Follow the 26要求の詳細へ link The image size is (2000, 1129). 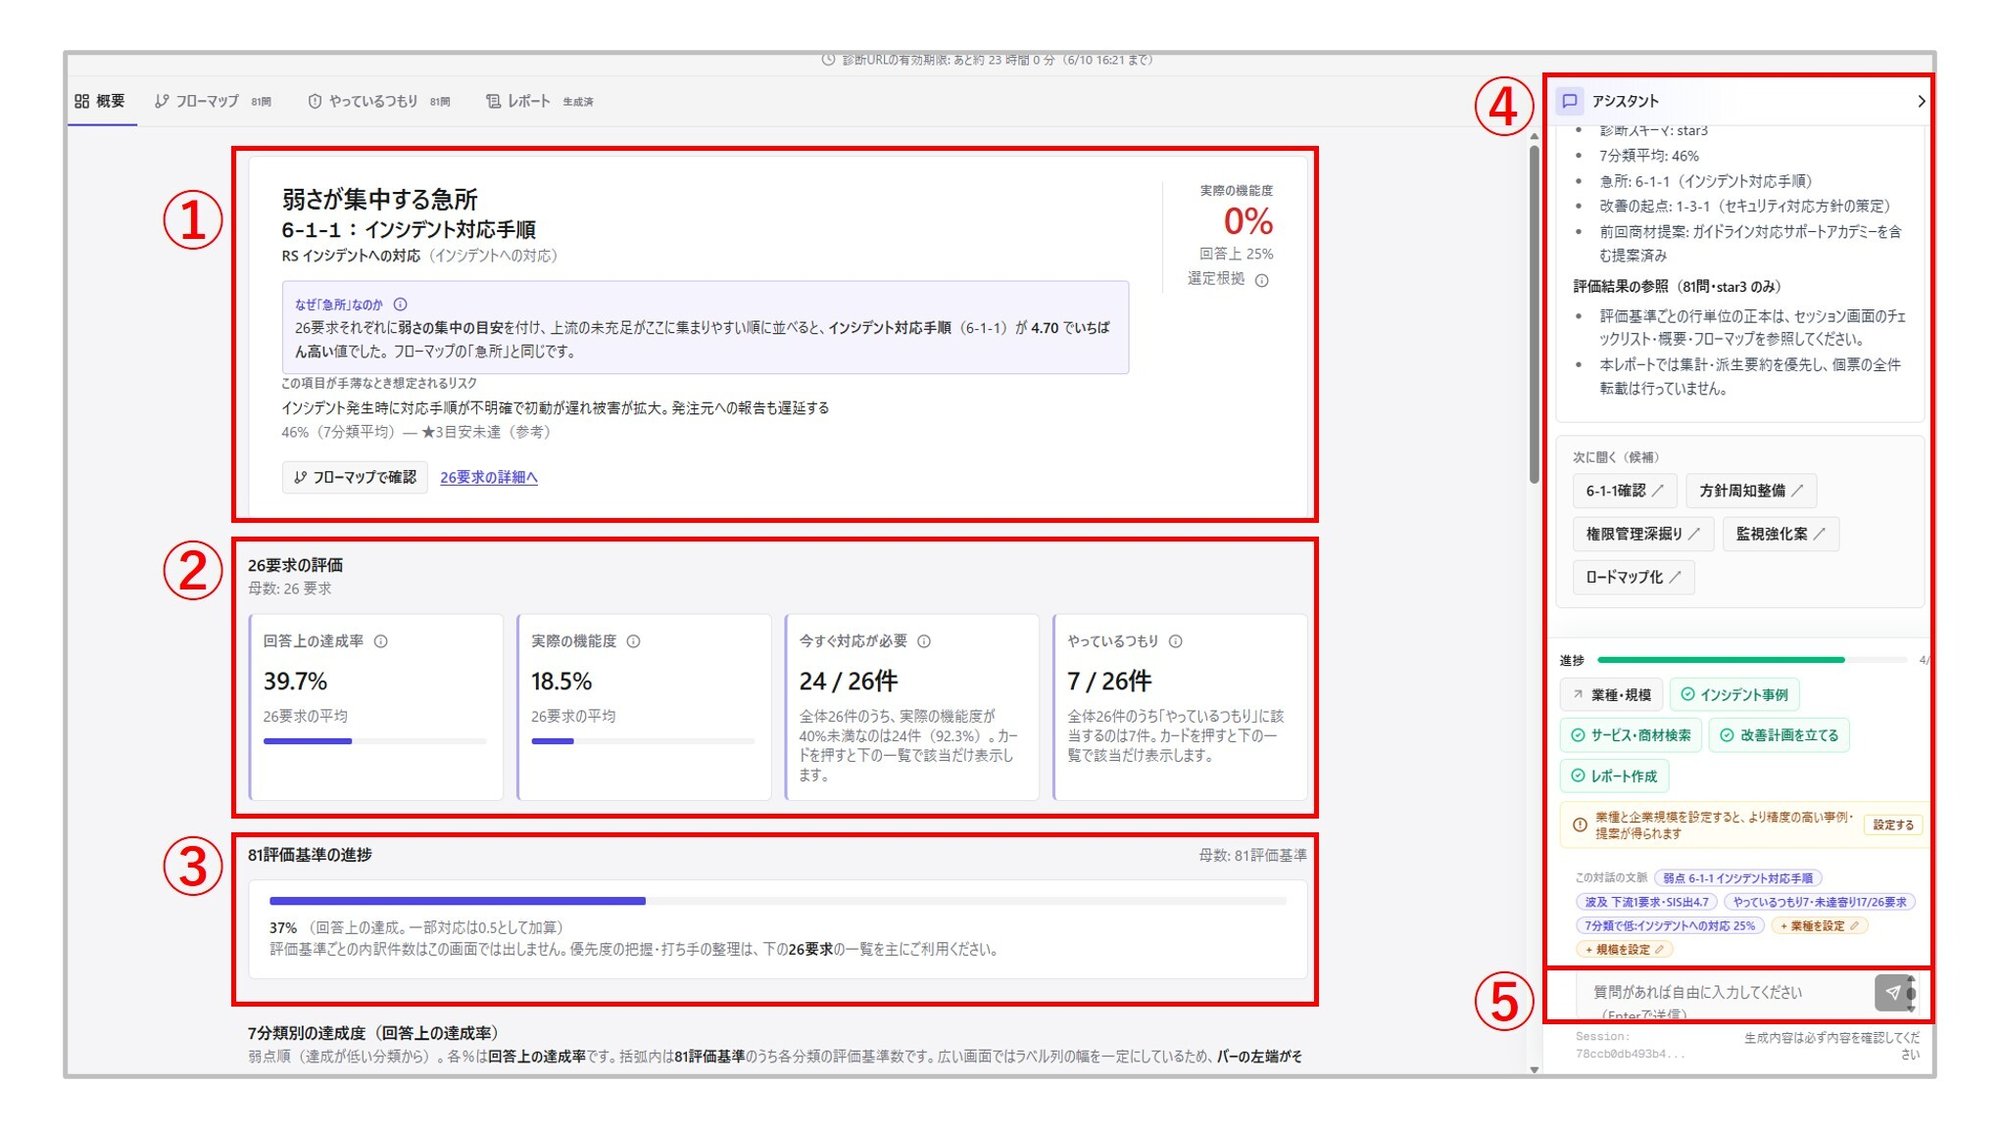coord(489,477)
